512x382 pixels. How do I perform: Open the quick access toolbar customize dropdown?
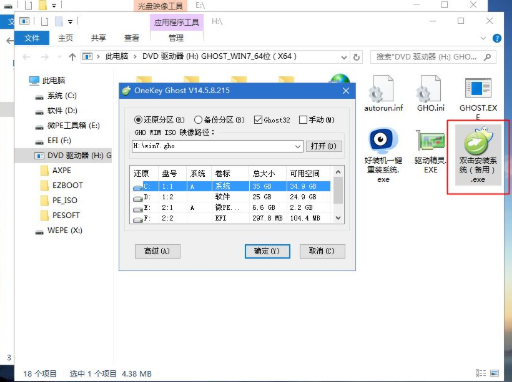point(70,22)
